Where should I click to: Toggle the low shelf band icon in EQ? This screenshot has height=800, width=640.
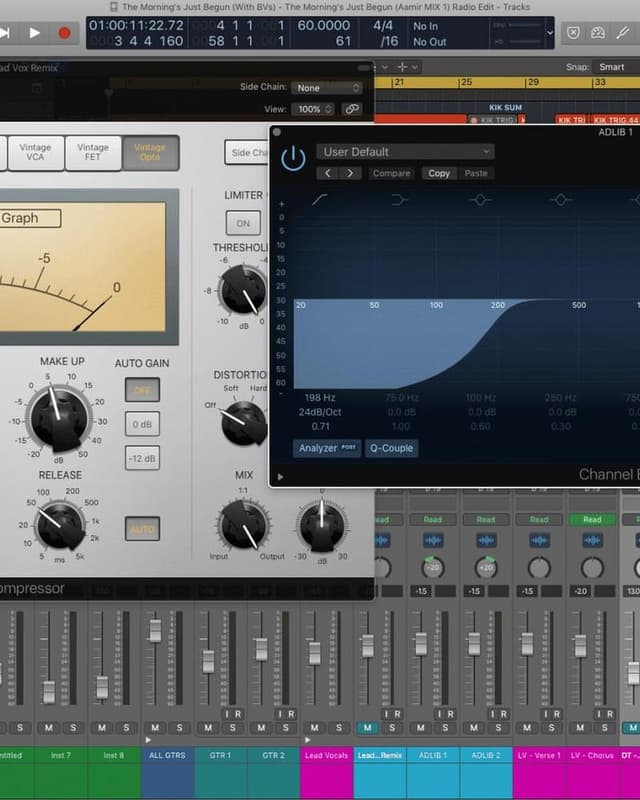pyautogui.click(x=400, y=199)
